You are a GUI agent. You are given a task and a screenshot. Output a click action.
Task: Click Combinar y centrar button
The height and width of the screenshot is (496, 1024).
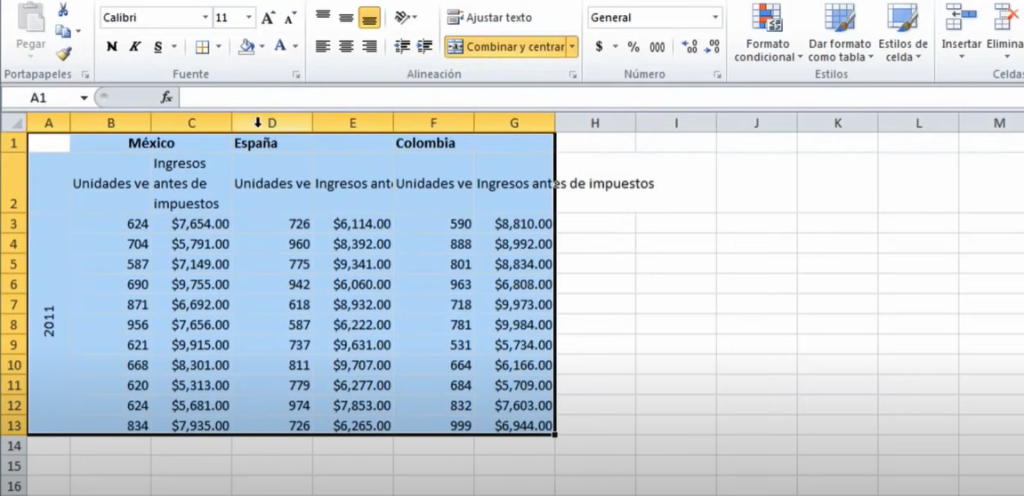click(505, 46)
